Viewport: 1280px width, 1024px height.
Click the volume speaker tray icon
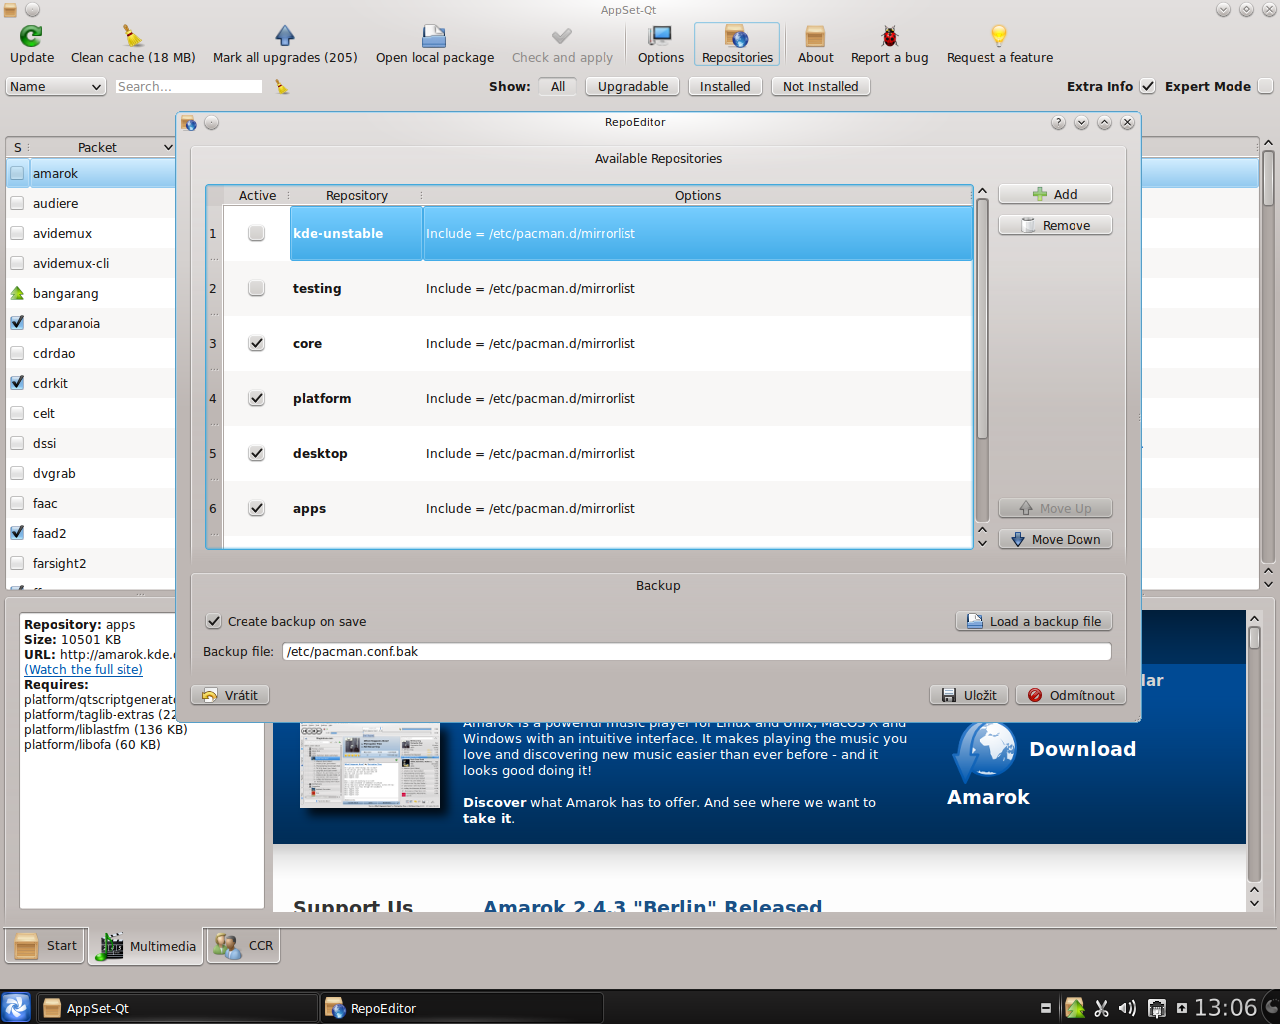point(1127,1008)
